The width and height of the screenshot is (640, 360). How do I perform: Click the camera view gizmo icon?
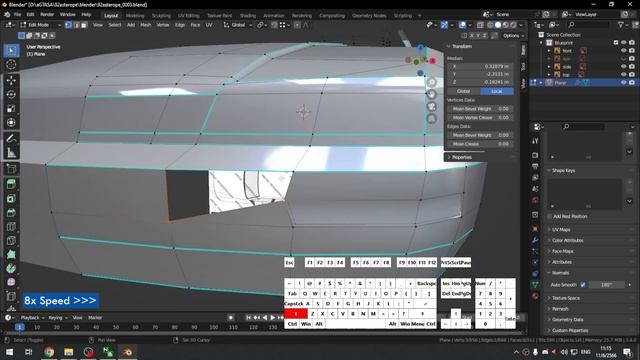pyautogui.click(x=431, y=107)
